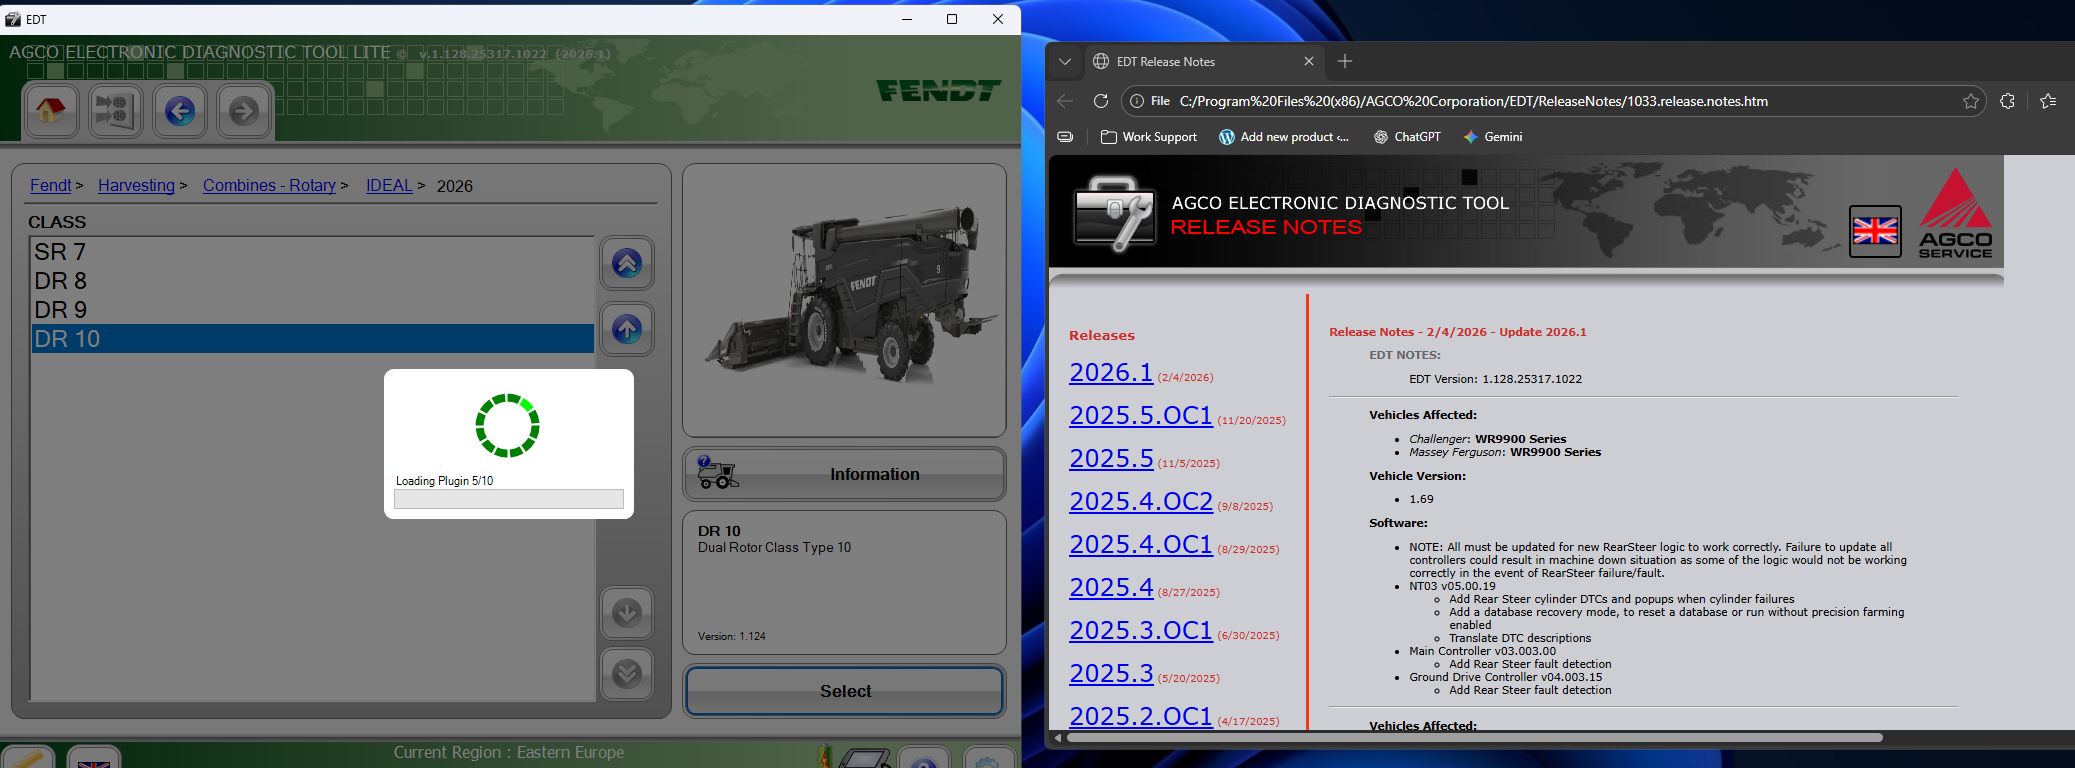The width and height of the screenshot is (2075, 768).
Task: Jump to top of CLASS list
Action: (x=627, y=264)
